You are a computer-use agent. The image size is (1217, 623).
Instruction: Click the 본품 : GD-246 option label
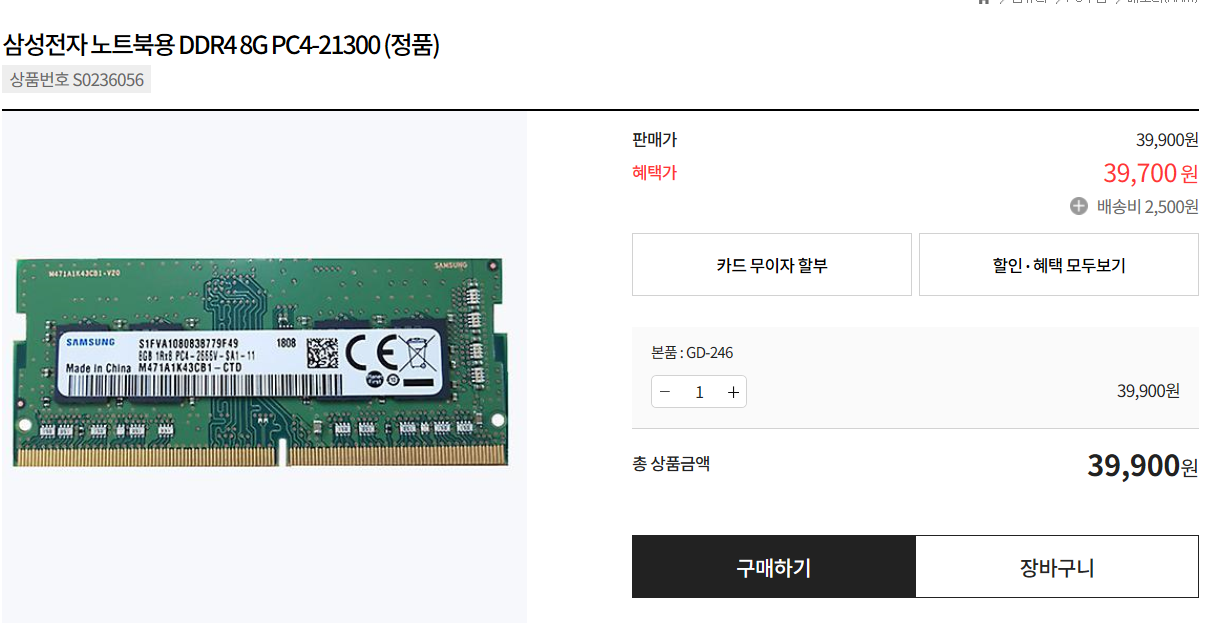click(x=692, y=353)
